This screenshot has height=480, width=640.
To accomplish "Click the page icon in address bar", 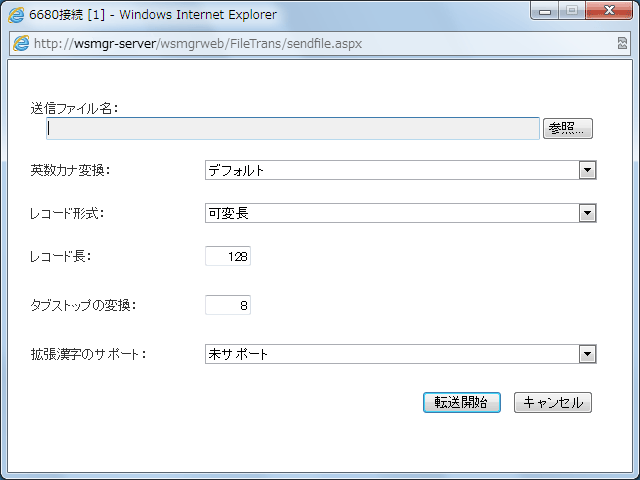I will tap(21, 43).
